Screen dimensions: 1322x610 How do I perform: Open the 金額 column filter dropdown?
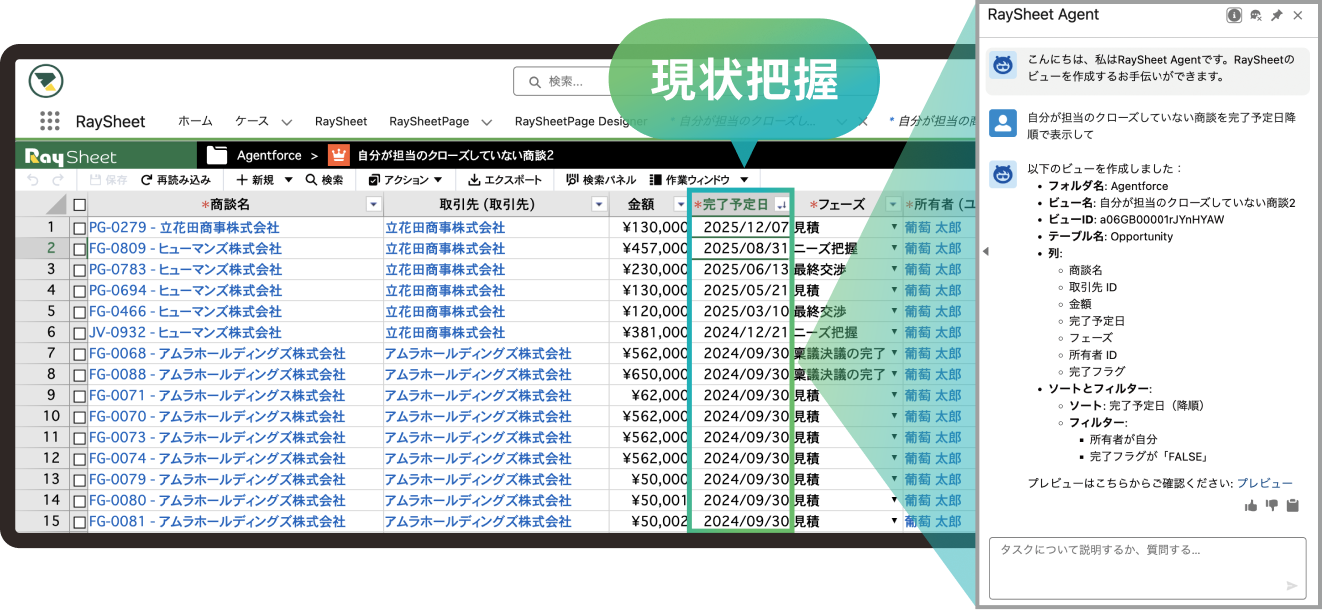(680, 204)
